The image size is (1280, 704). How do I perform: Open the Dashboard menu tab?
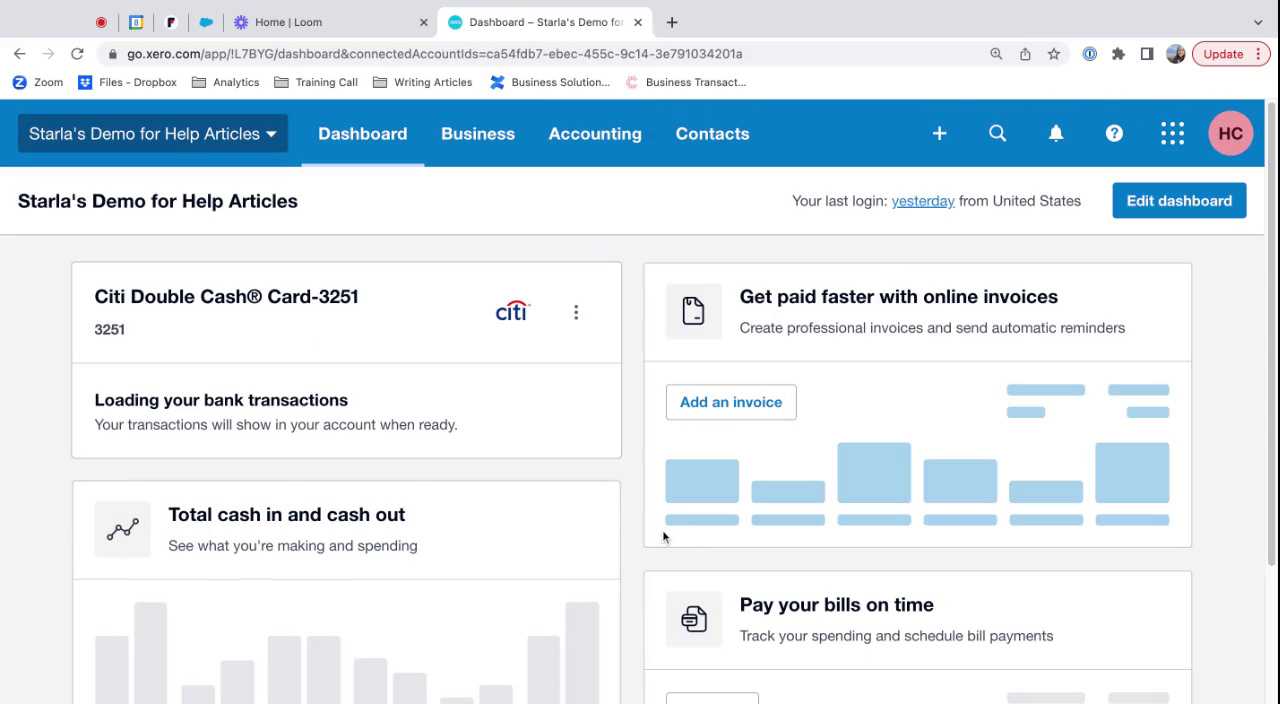point(363,133)
